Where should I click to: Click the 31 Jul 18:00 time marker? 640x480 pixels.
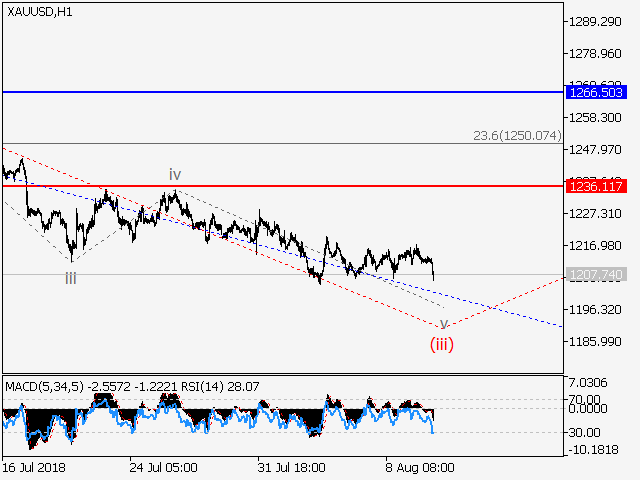[x=292, y=467]
